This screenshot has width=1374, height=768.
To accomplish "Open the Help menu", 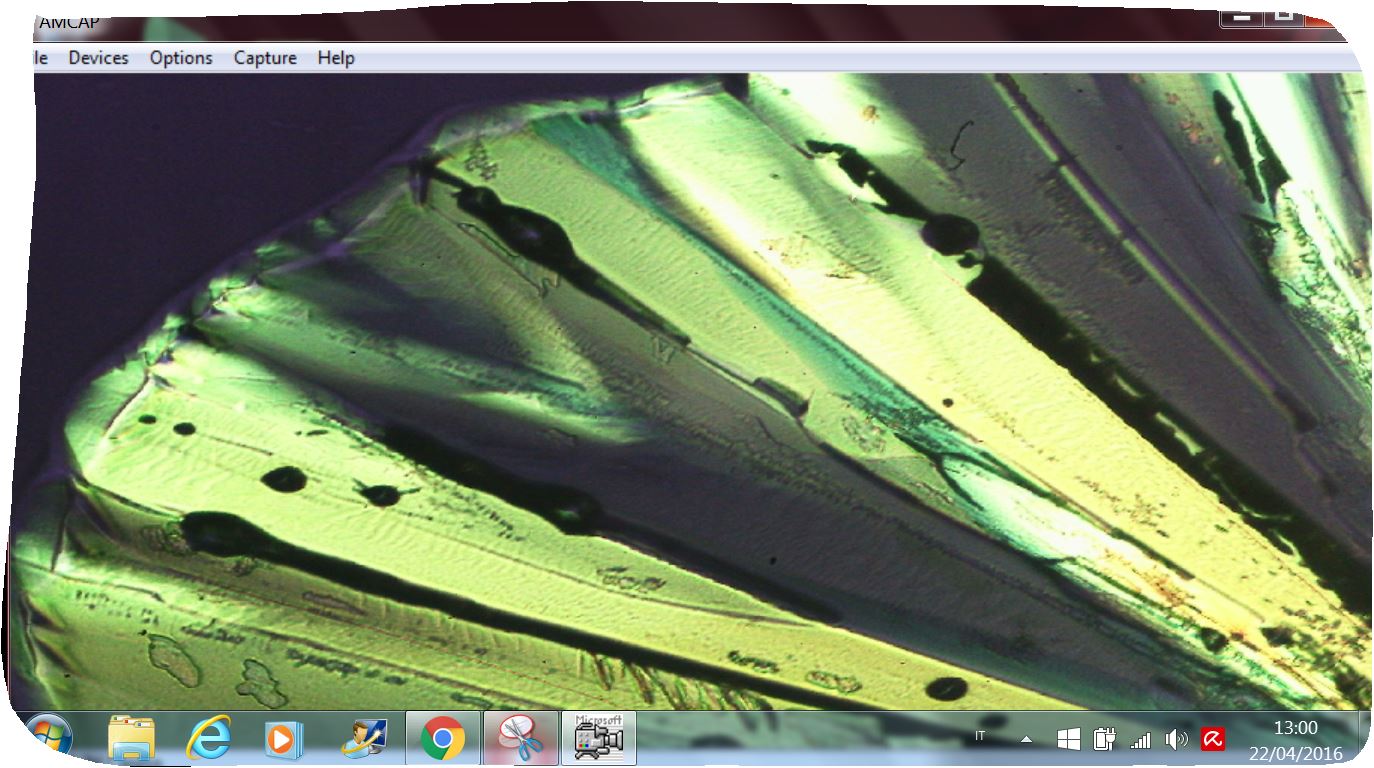I will (336, 58).
